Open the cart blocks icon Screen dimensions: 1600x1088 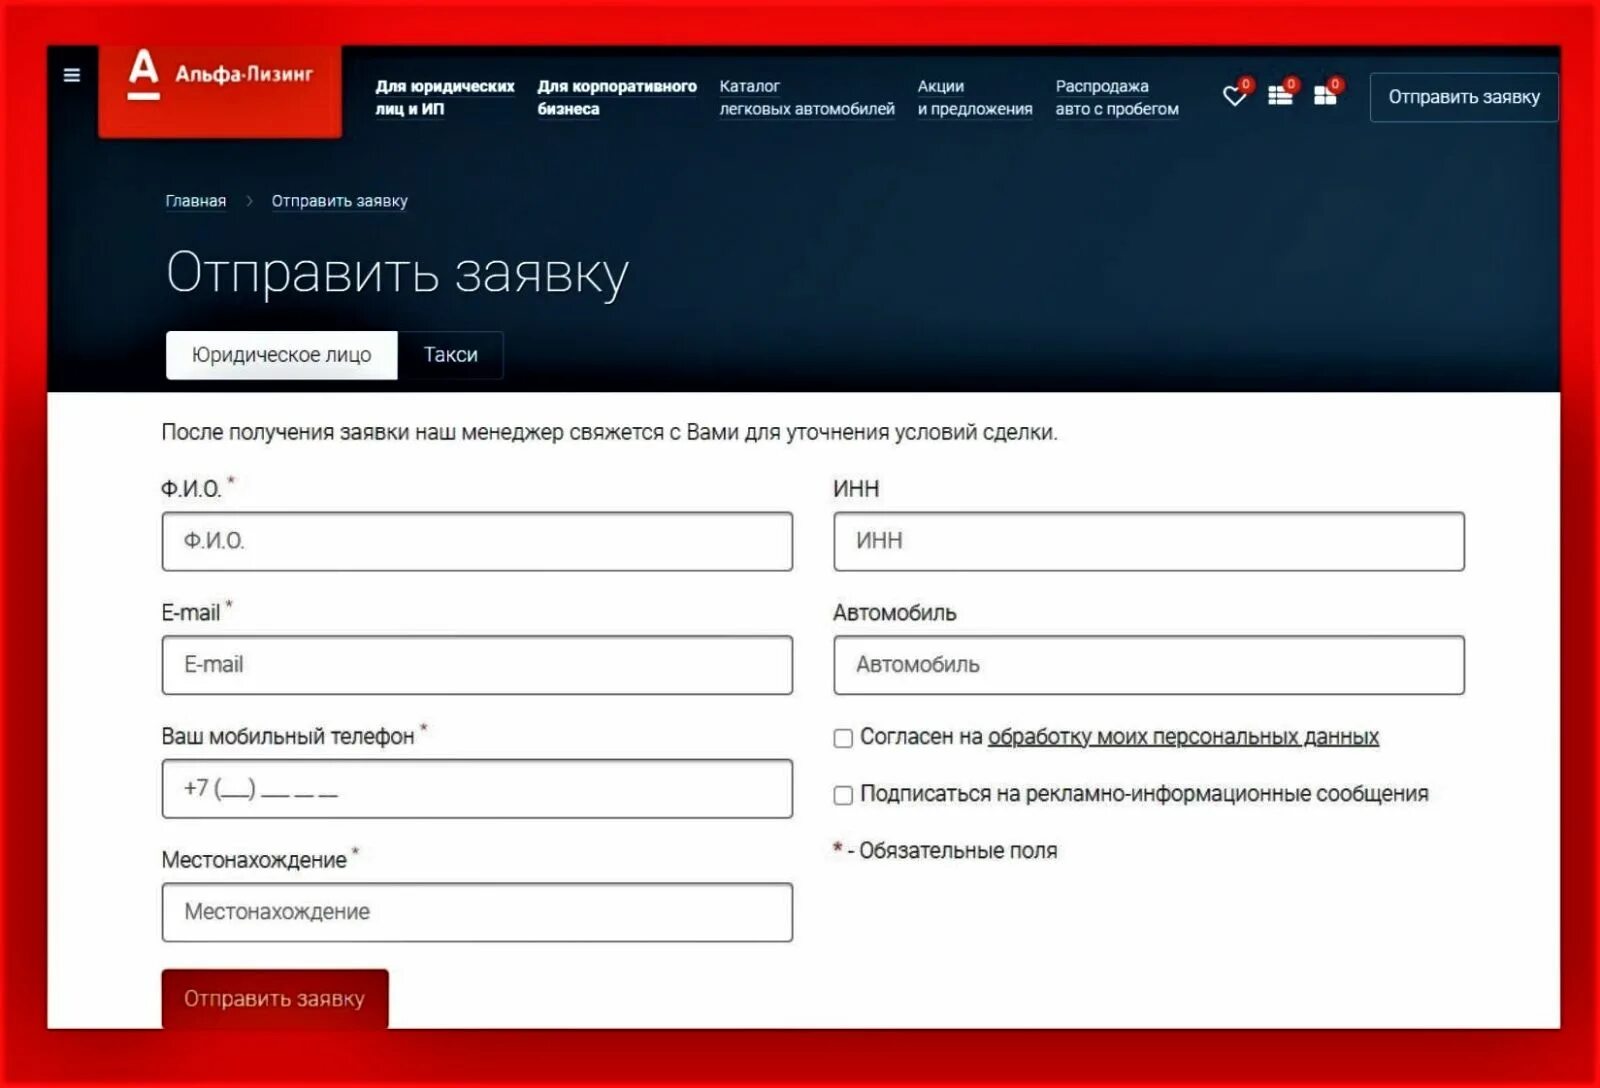point(1325,95)
